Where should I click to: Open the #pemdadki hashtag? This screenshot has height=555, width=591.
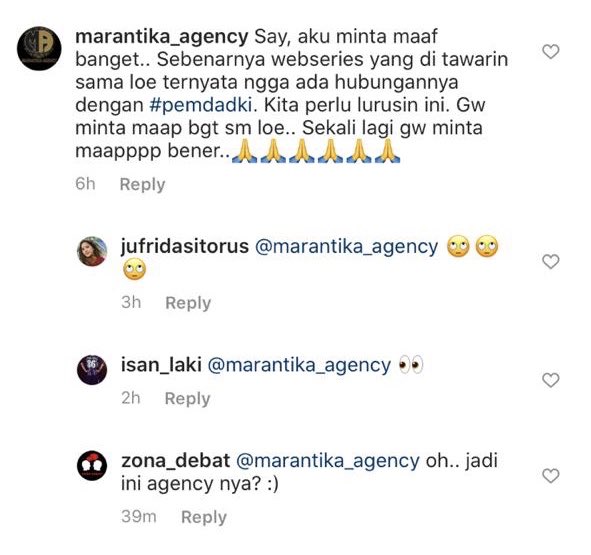[201, 105]
